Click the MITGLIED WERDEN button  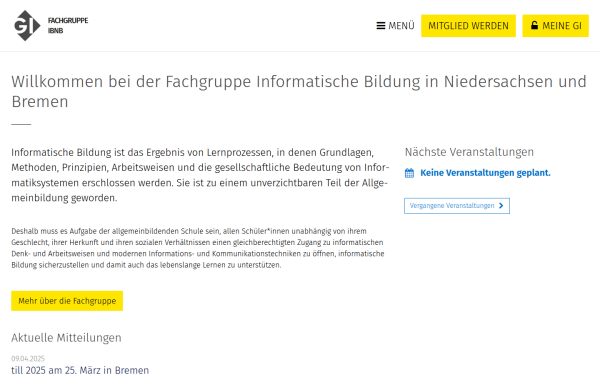(x=468, y=26)
